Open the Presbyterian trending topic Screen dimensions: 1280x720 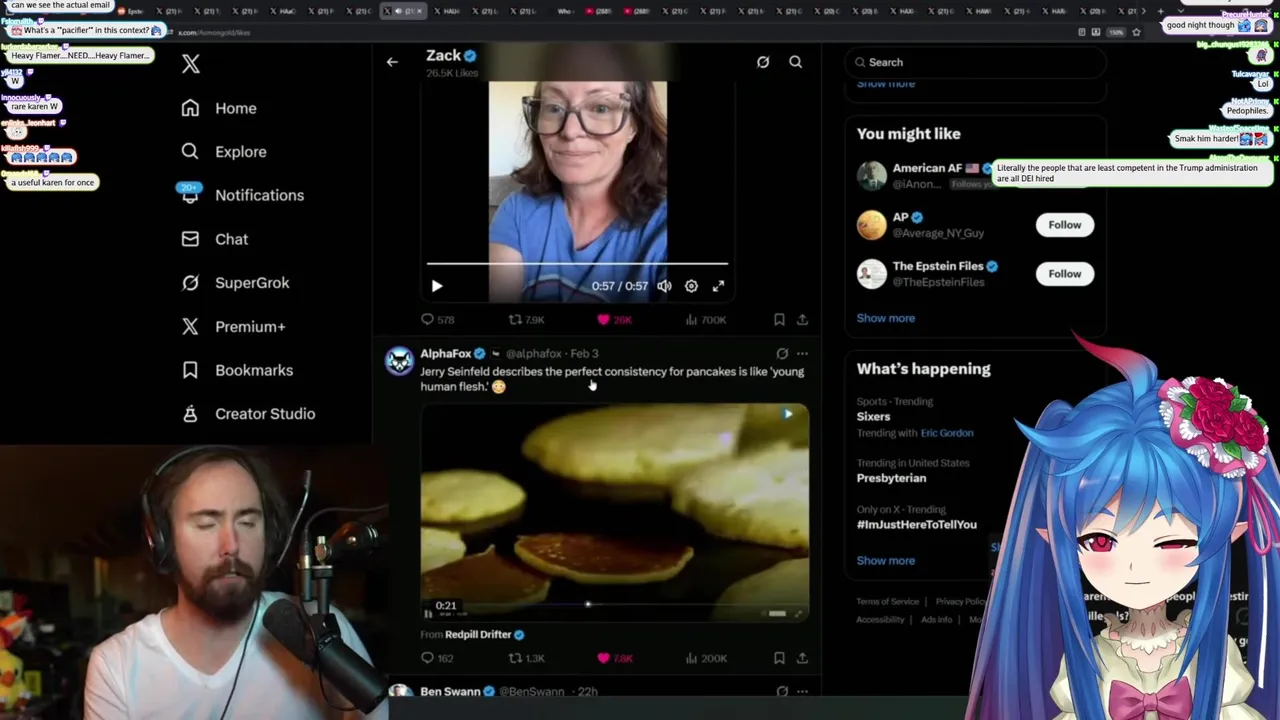click(891, 478)
